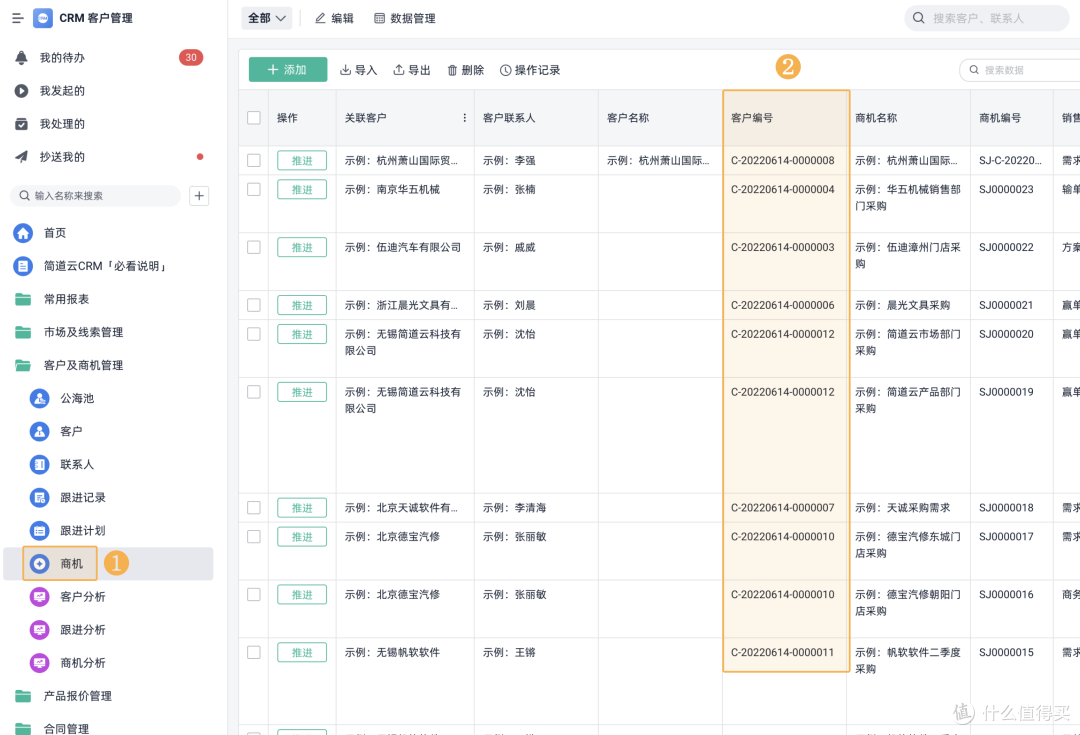The height and width of the screenshot is (735, 1080).
Task: Open 跟进分析 dashboard icon
Action: click(39, 630)
